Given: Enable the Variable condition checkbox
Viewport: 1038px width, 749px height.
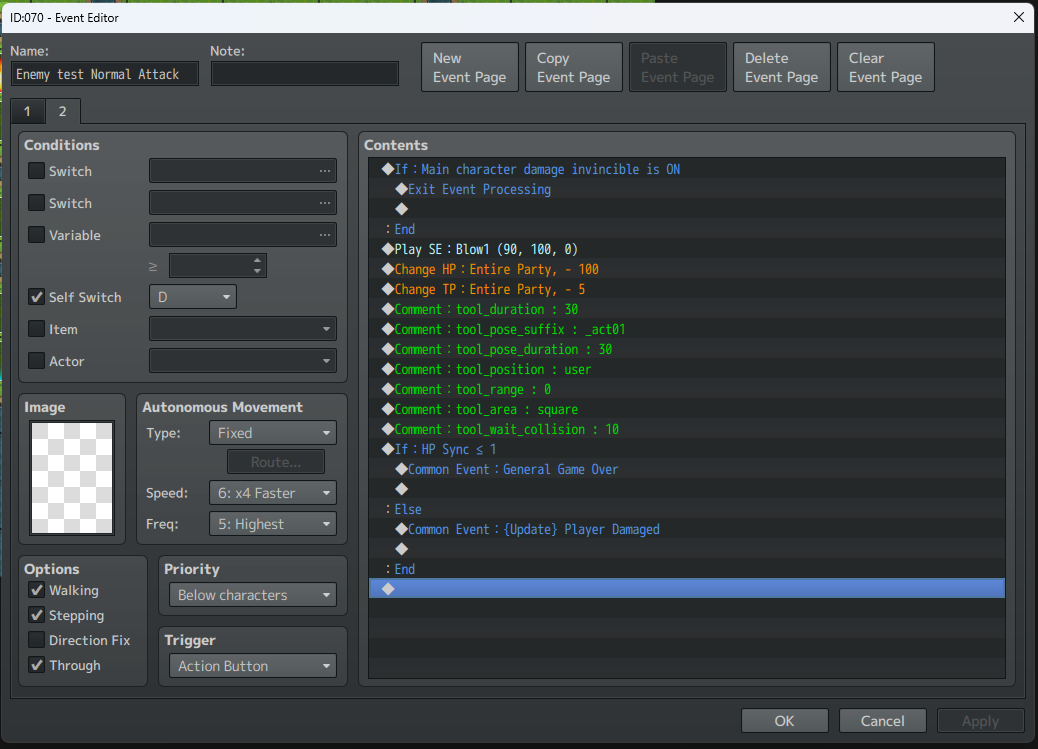Looking at the screenshot, I should pyautogui.click(x=36, y=234).
